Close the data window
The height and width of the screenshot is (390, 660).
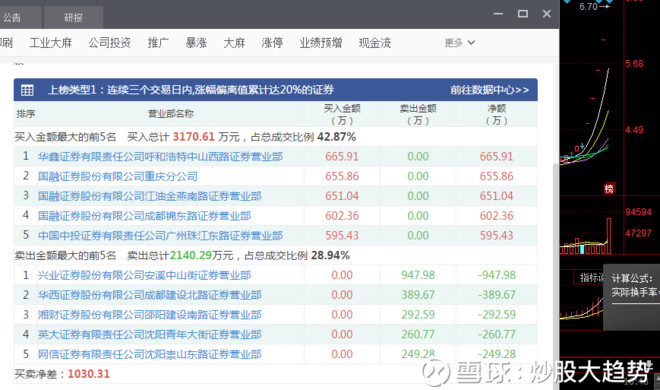pos(547,14)
